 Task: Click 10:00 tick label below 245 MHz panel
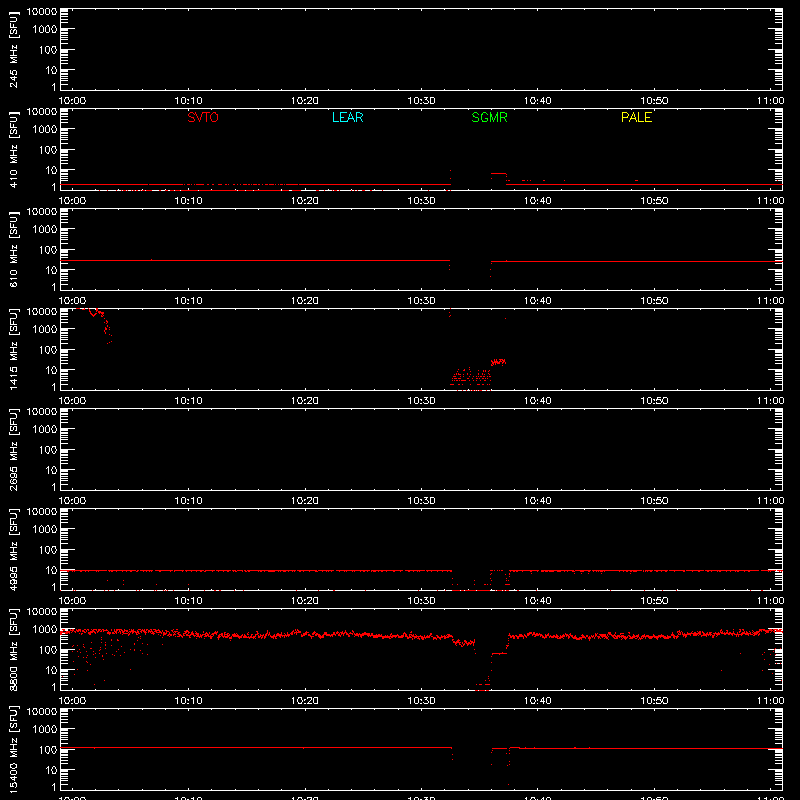[x=72, y=101]
